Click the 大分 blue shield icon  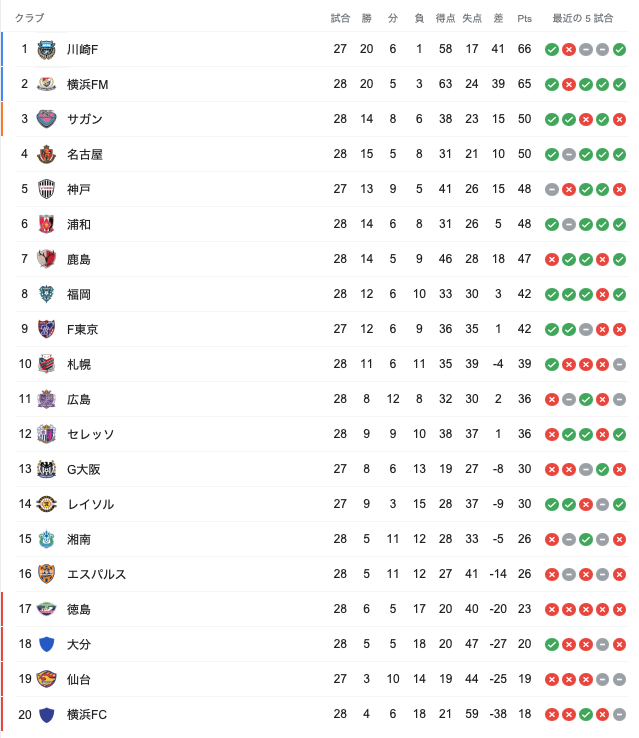click(x=46, y=644)
